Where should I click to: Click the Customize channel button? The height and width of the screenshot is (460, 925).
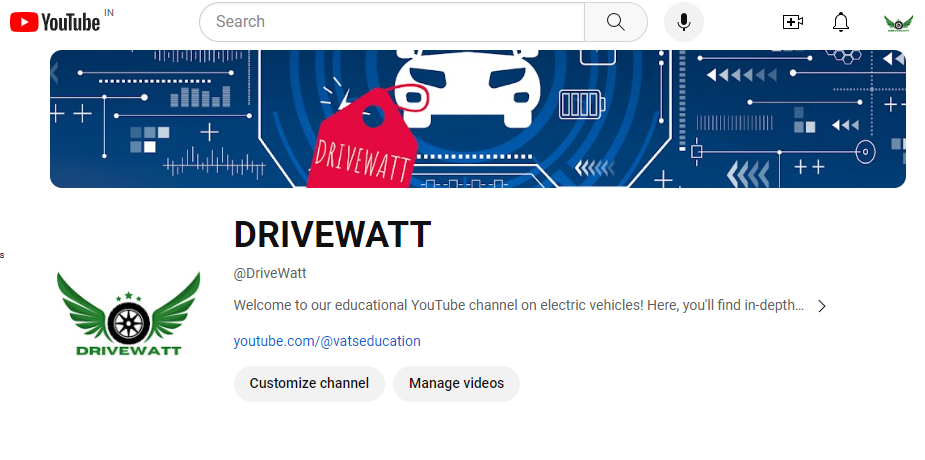coord(309,384)
